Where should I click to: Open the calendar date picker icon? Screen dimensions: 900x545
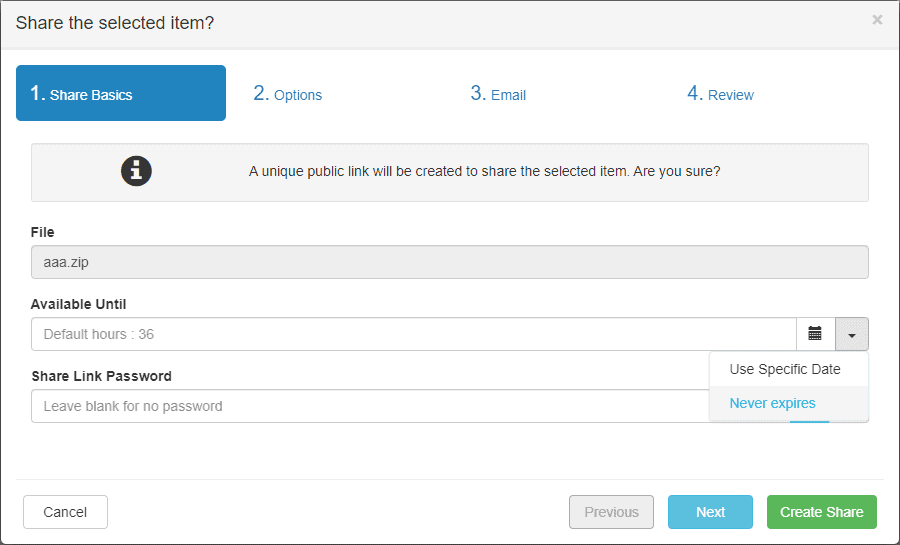(815, 334)
